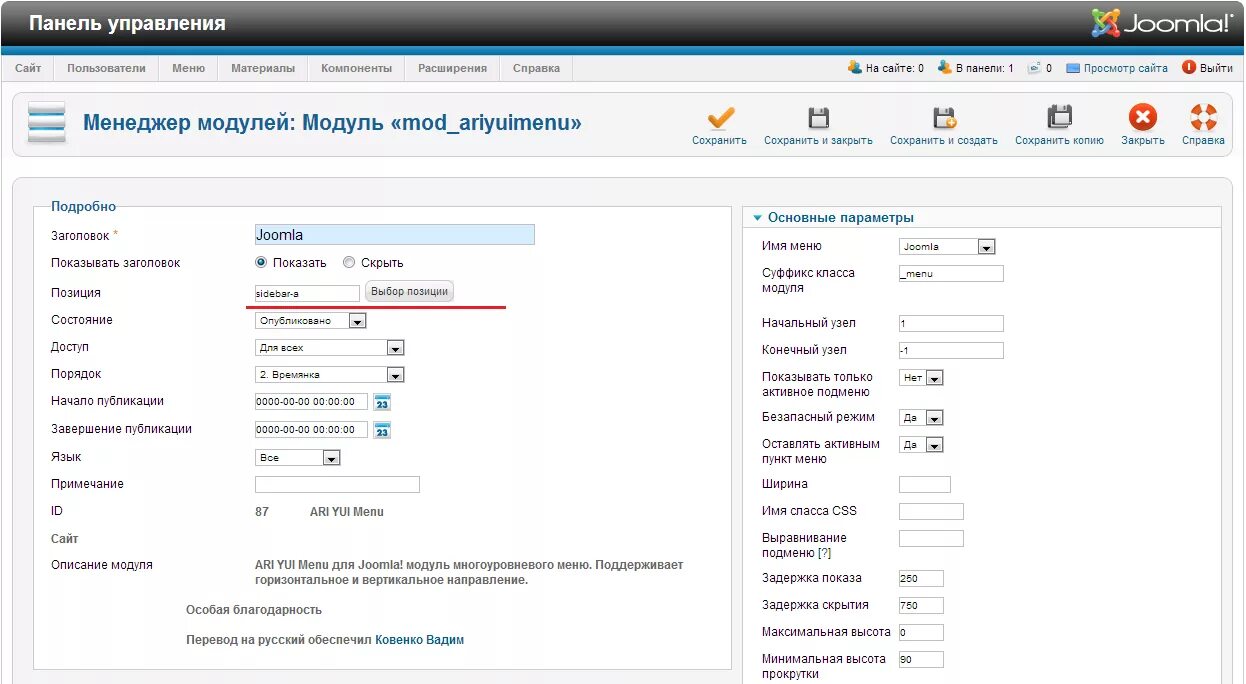Click the Суффикс класса модуля field

coord(951,274)
